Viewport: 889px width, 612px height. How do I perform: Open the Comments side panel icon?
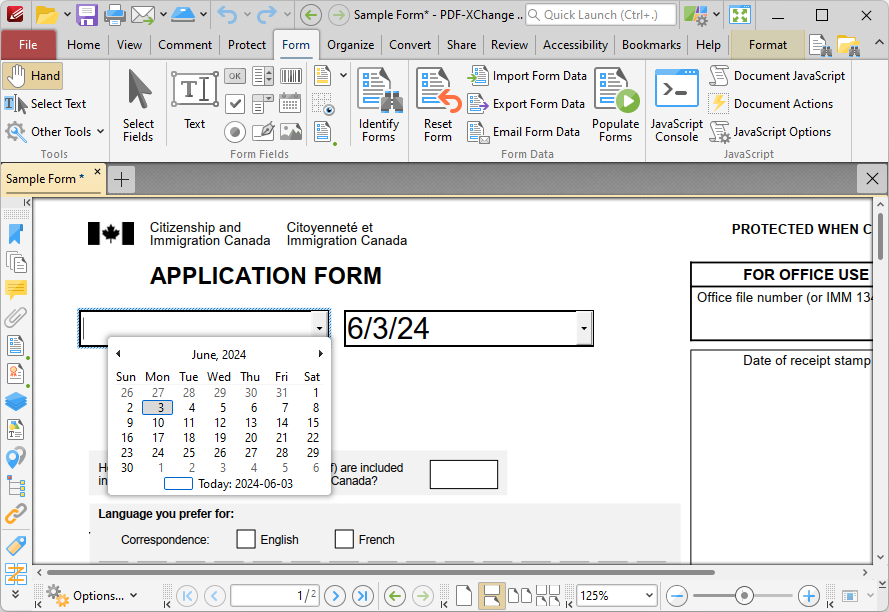[15, 290]
